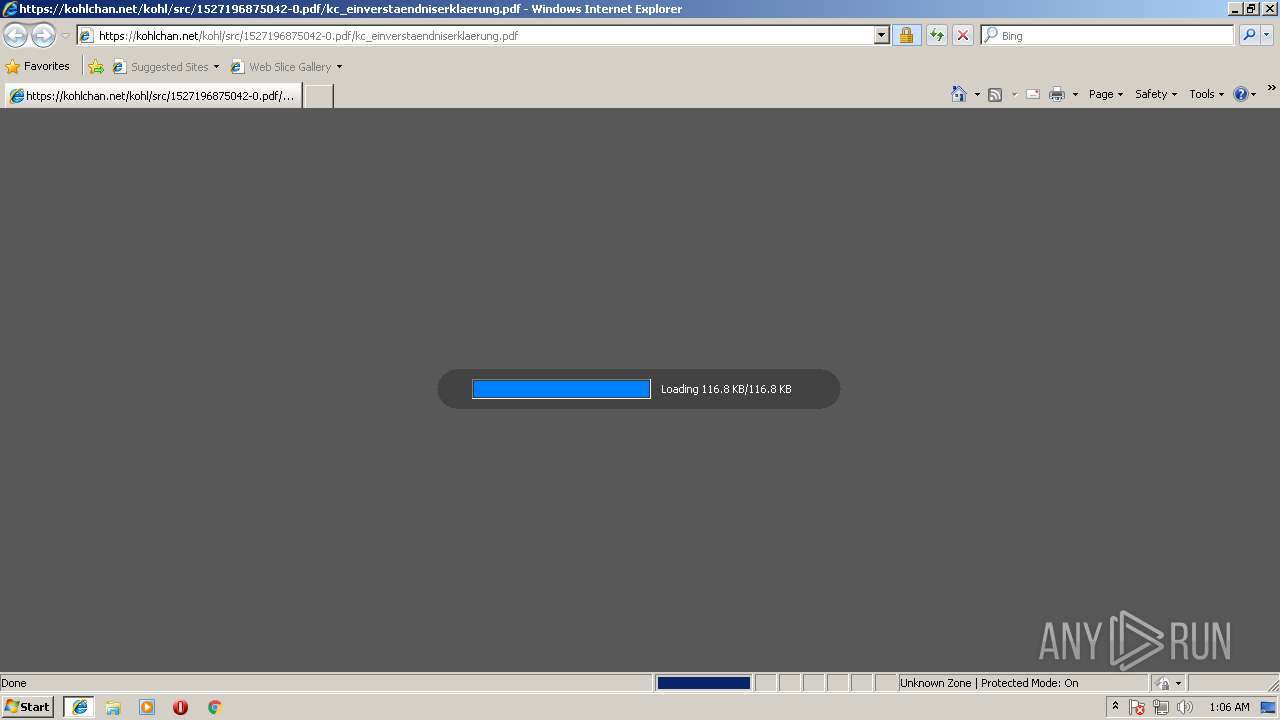The height and width of the screenshot is (720, 1280).
Task: Click the volume speaker tray icon
Action: (x=1185, y=707)
